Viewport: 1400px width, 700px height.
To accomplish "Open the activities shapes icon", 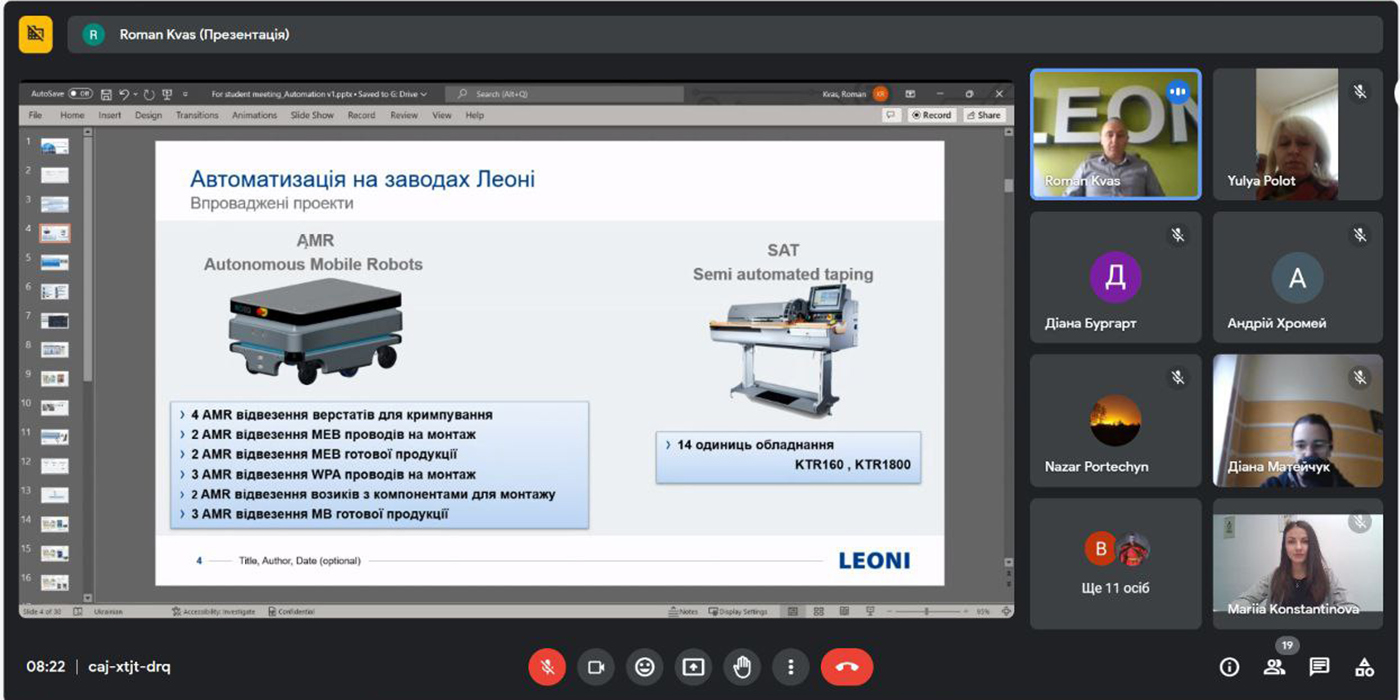I will click(x=1364, y=667).
